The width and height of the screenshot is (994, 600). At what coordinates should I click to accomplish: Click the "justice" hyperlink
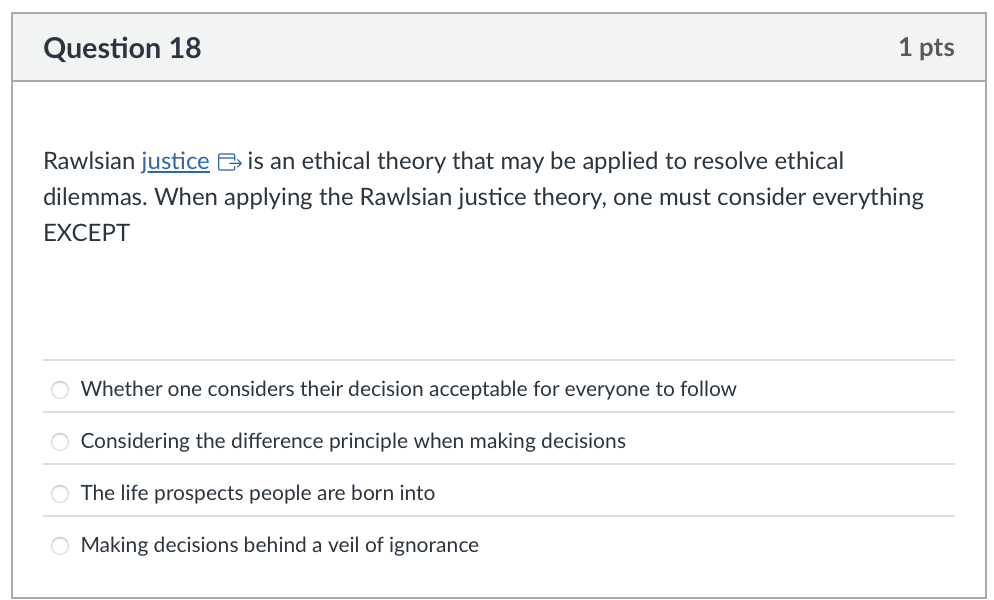click(176, 161)
